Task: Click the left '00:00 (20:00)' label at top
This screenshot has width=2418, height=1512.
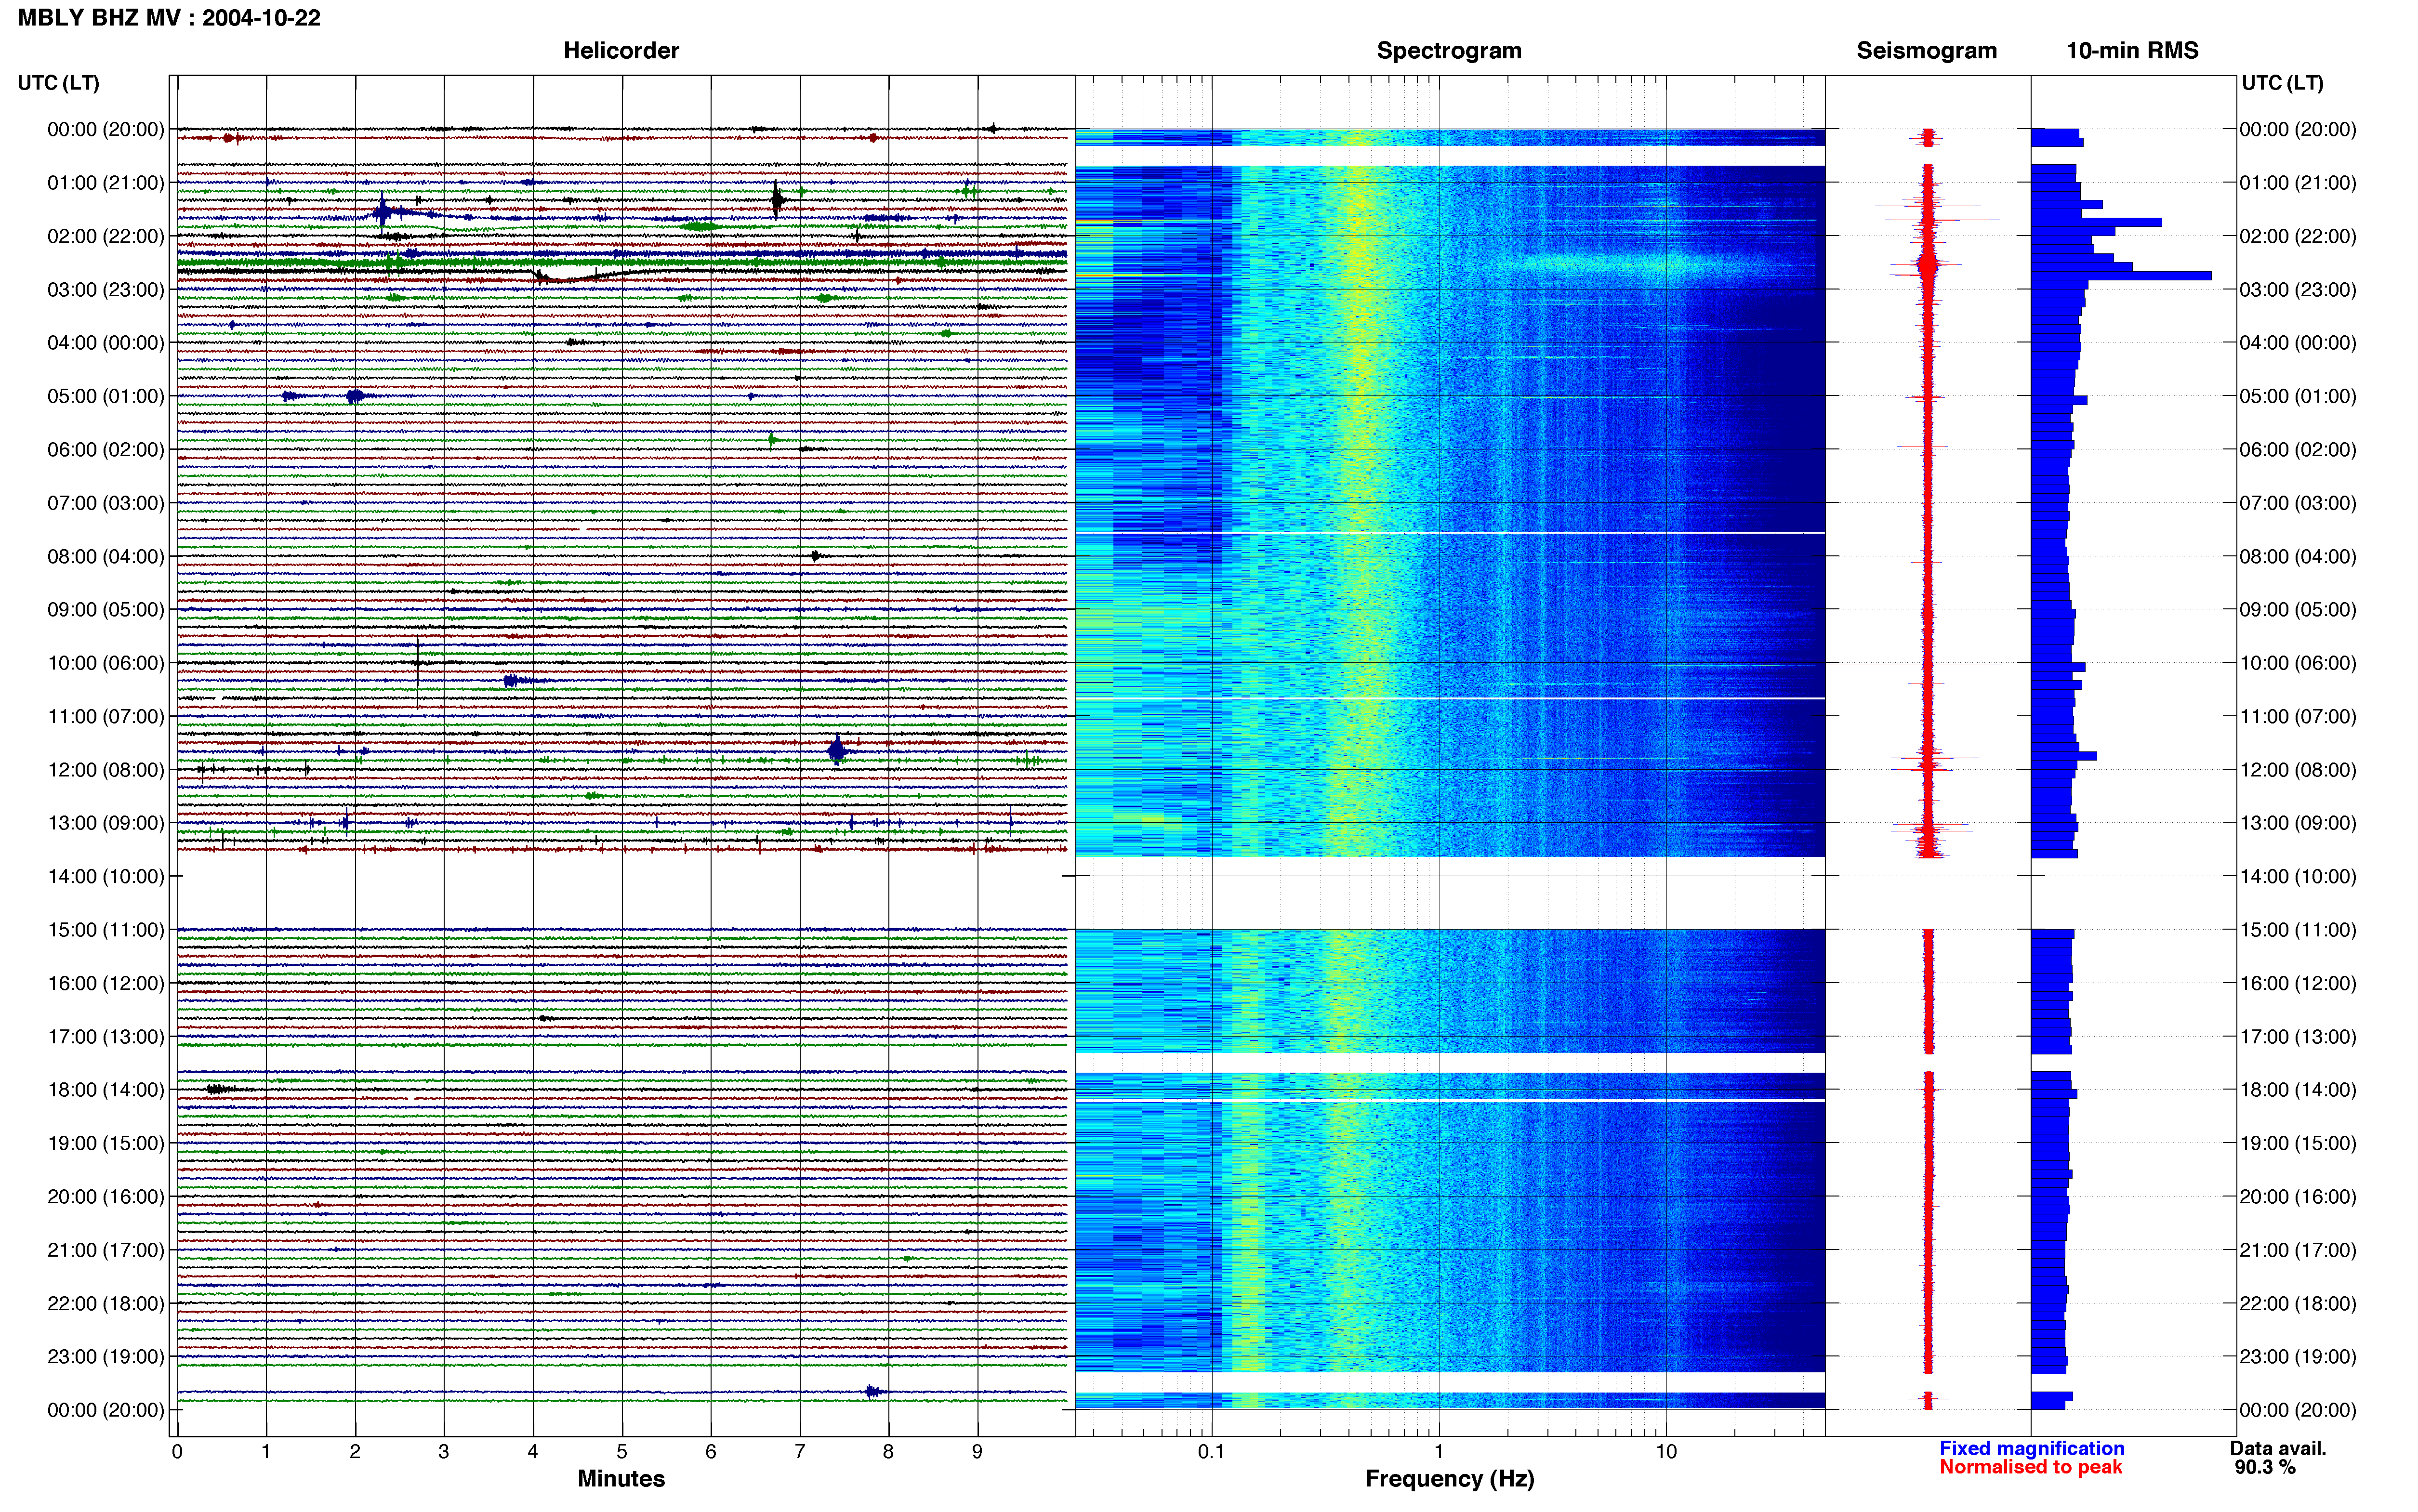Action: click(106, 130)
